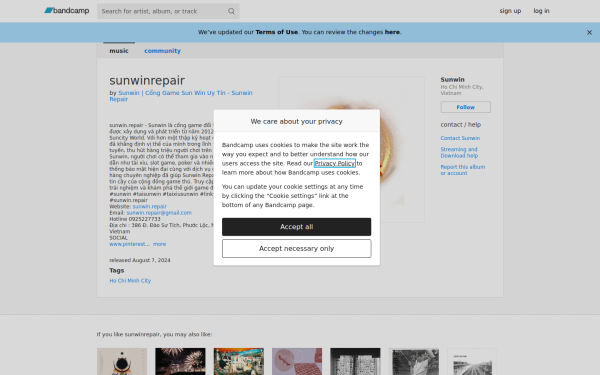Open Report this album or account link

pos(463,170)
